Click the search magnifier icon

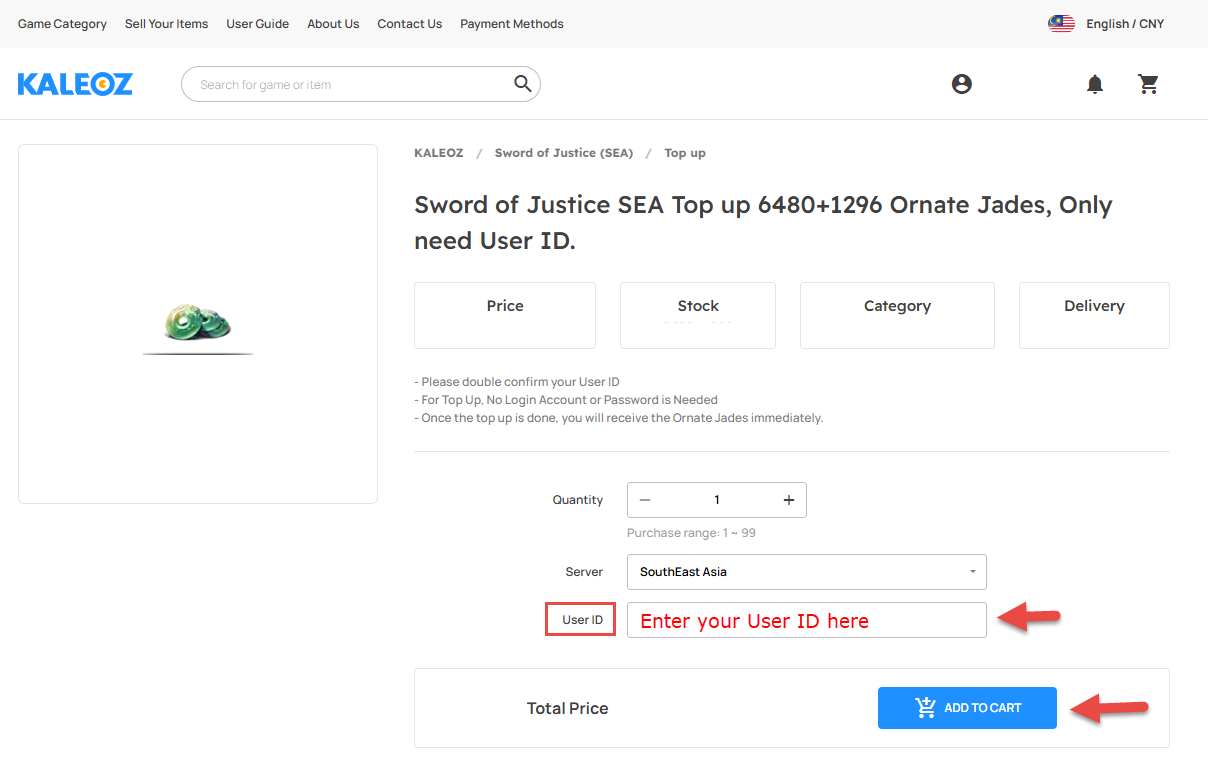point(523,84)
